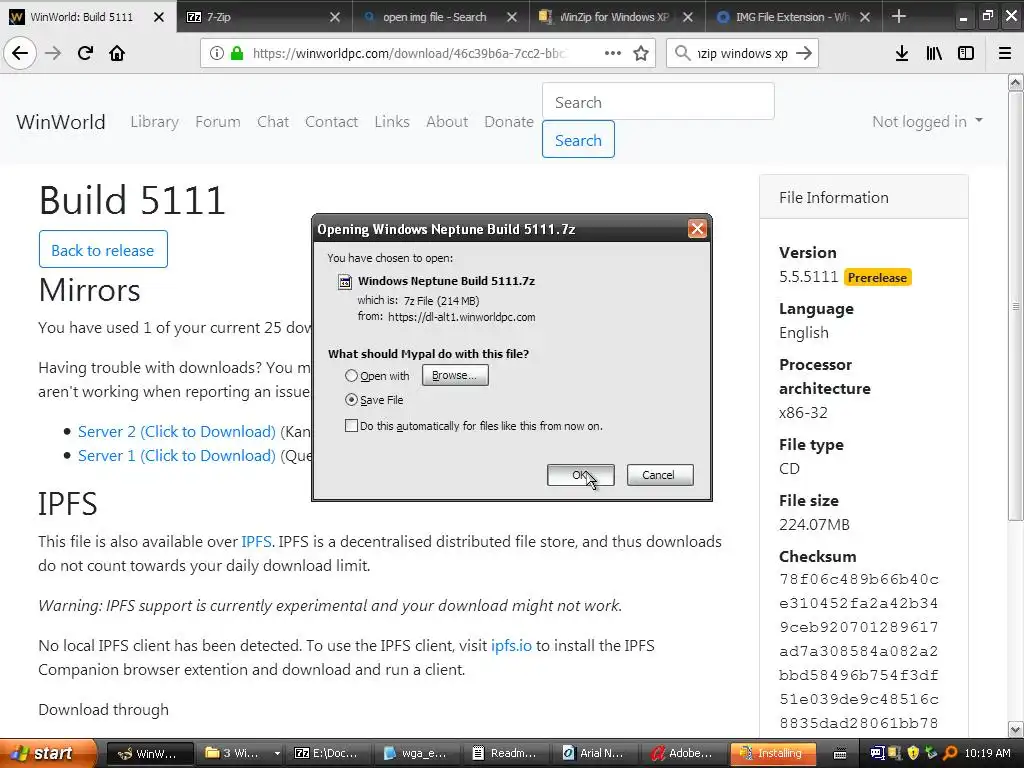Open the library bookshelf icon
Image resolution: width=1024 pixels, height=768 pixels.
click(x=934, y=53)
